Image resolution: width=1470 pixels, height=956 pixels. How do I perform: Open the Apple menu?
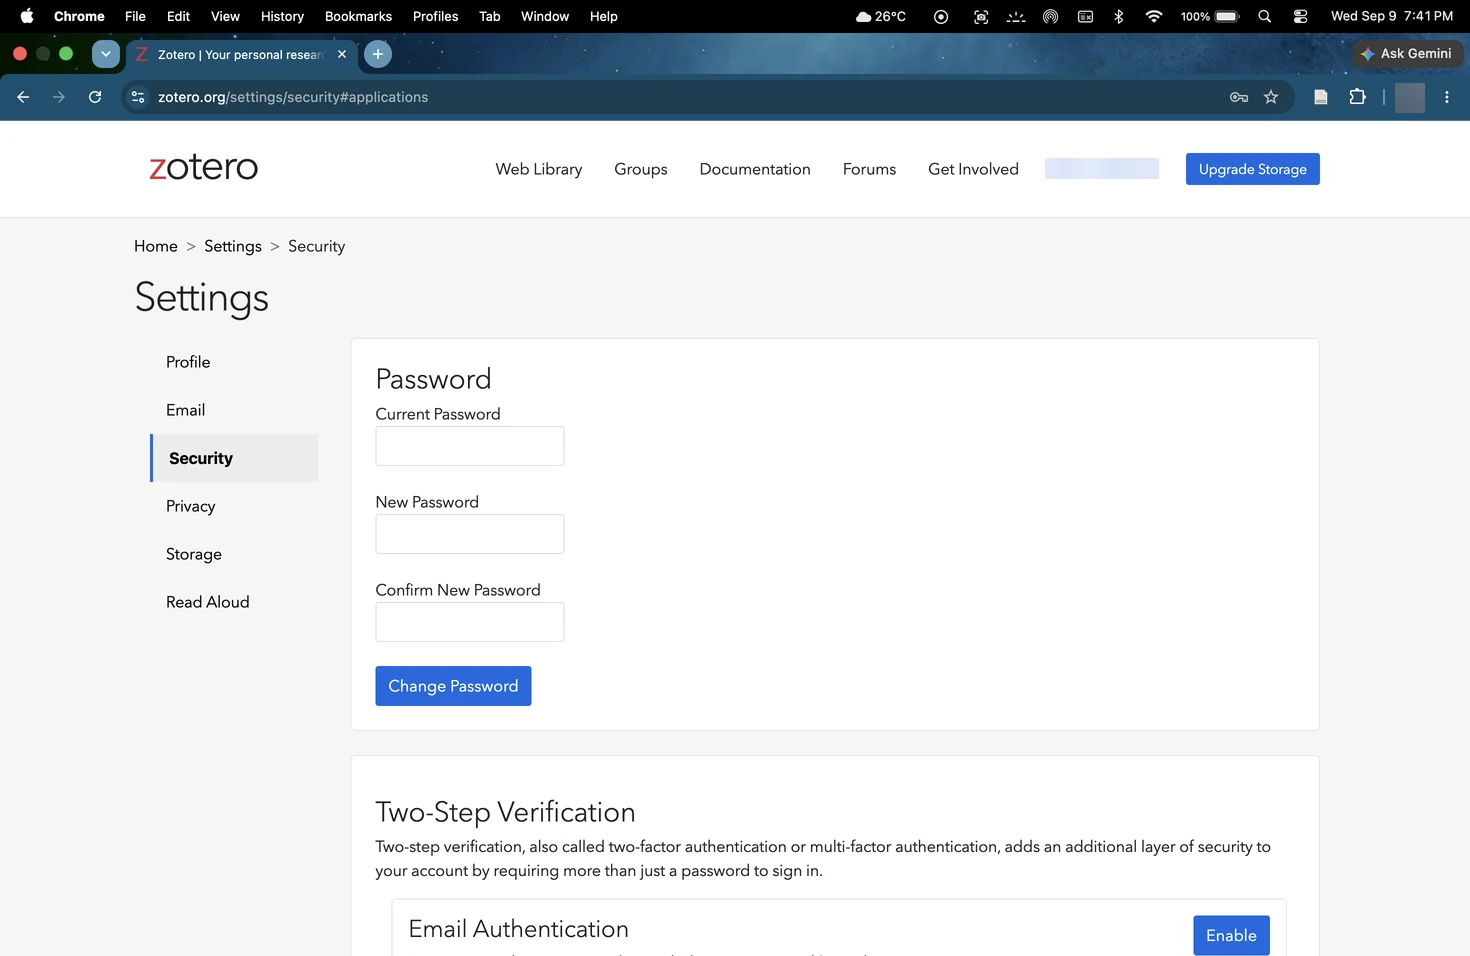coord(27,16)
